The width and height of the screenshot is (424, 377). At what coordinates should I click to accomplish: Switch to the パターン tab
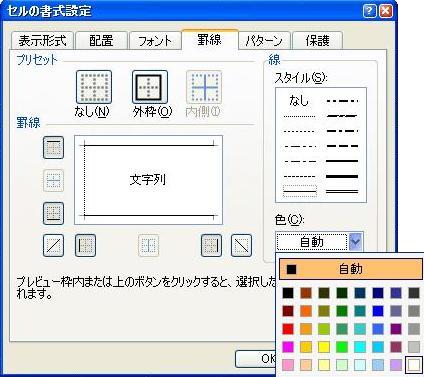click(x=264, y=41)
